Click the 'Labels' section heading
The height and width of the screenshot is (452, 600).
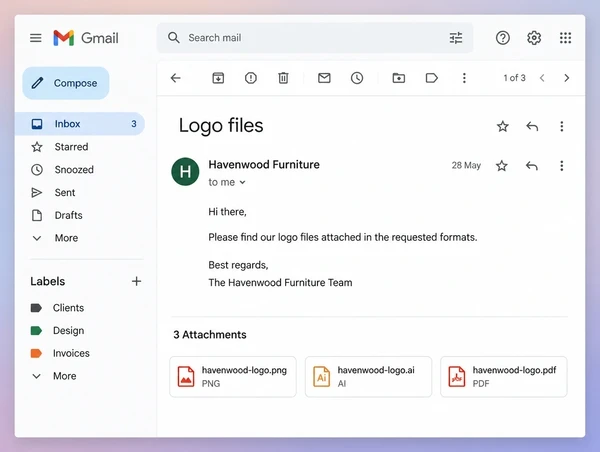(48, 281)
